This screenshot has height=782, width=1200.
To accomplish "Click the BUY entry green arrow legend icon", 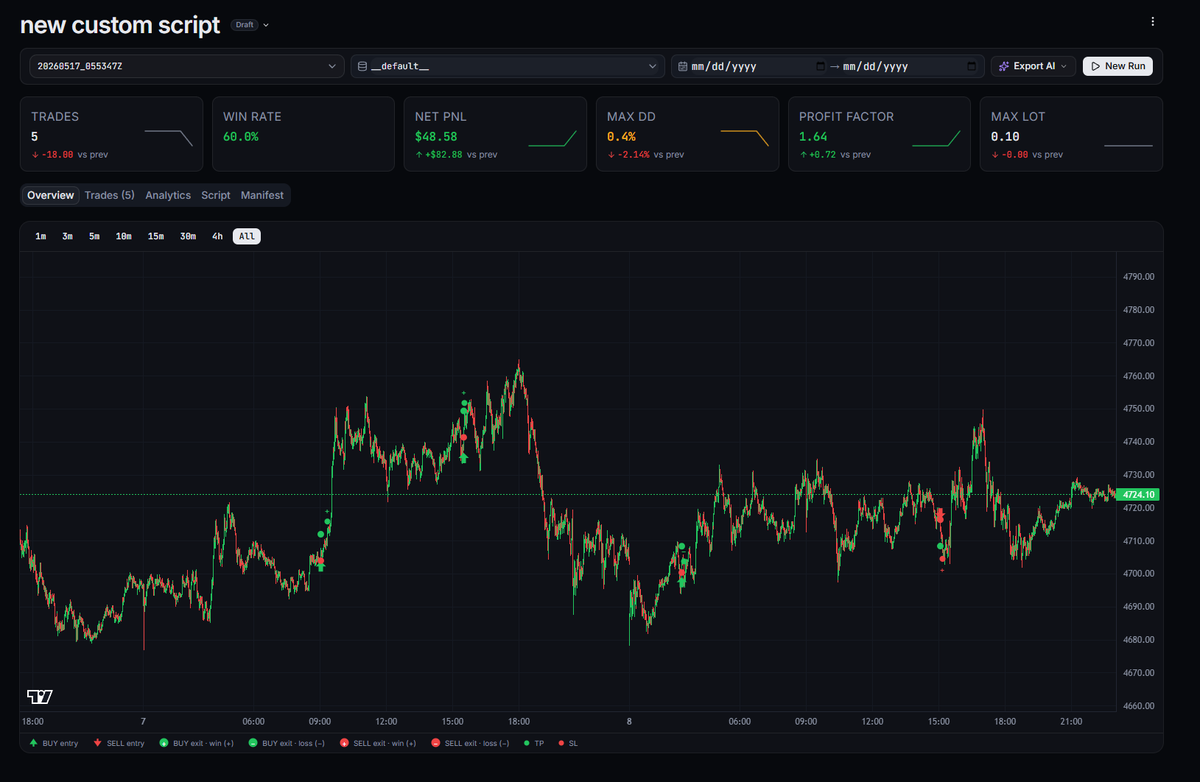I will click(x=35, y=743).
